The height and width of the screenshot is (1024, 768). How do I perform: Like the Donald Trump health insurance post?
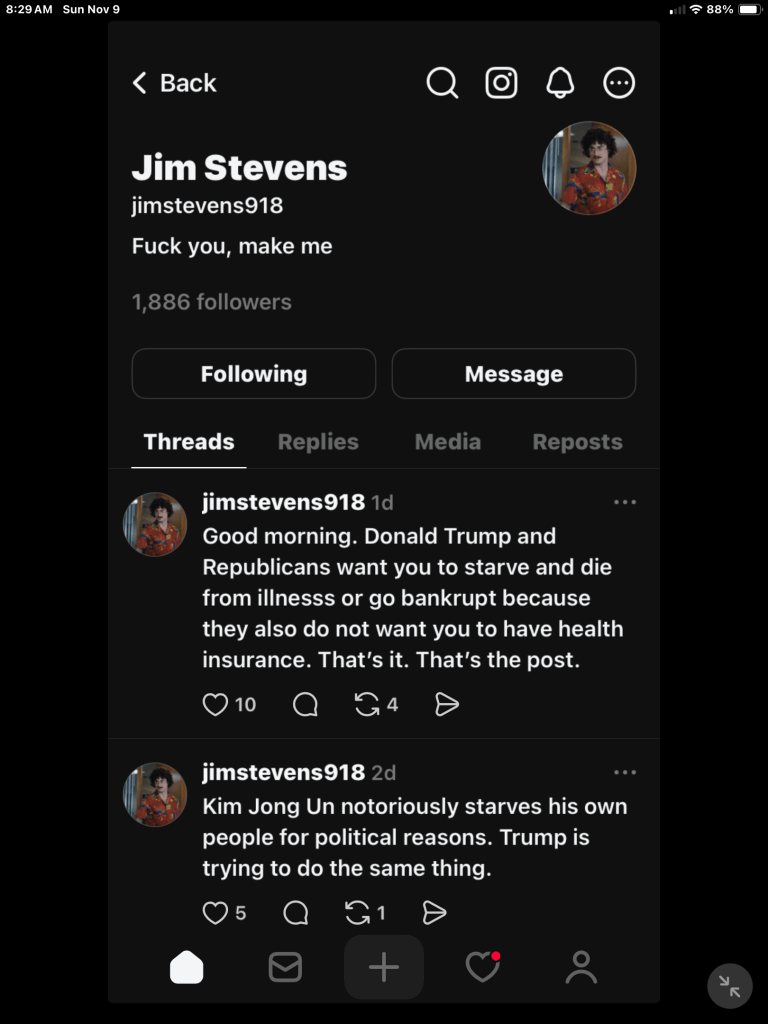coord(215,704)
